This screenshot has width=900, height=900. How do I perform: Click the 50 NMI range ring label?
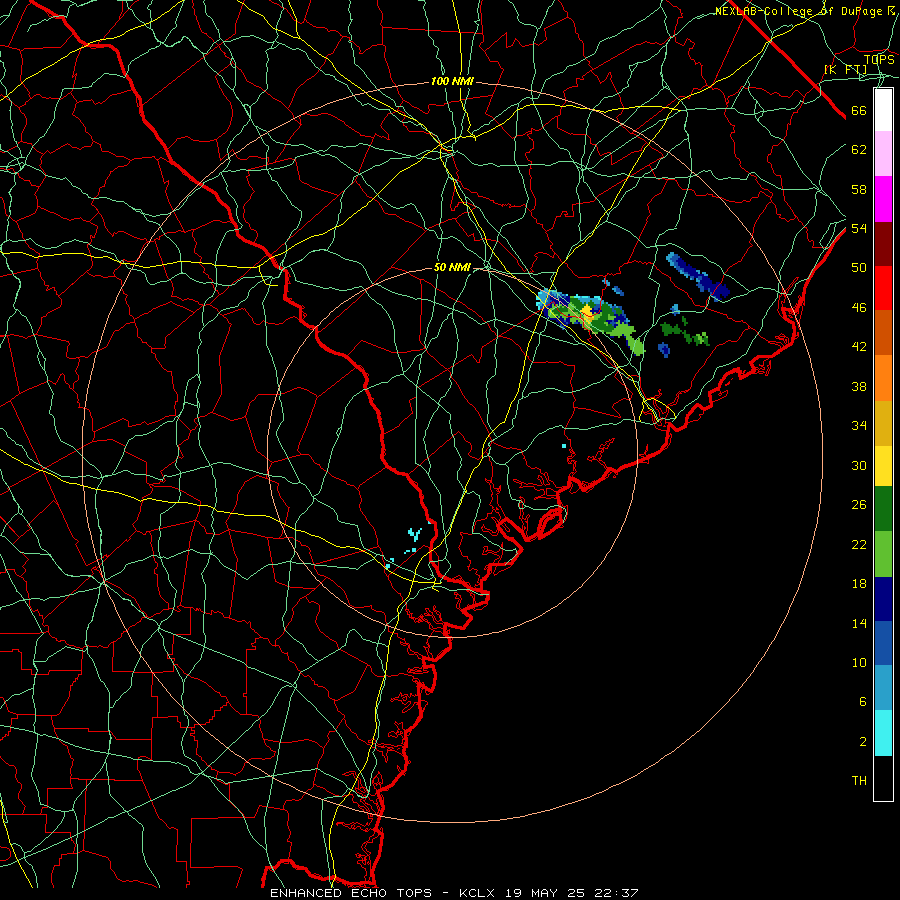(452, 267)
